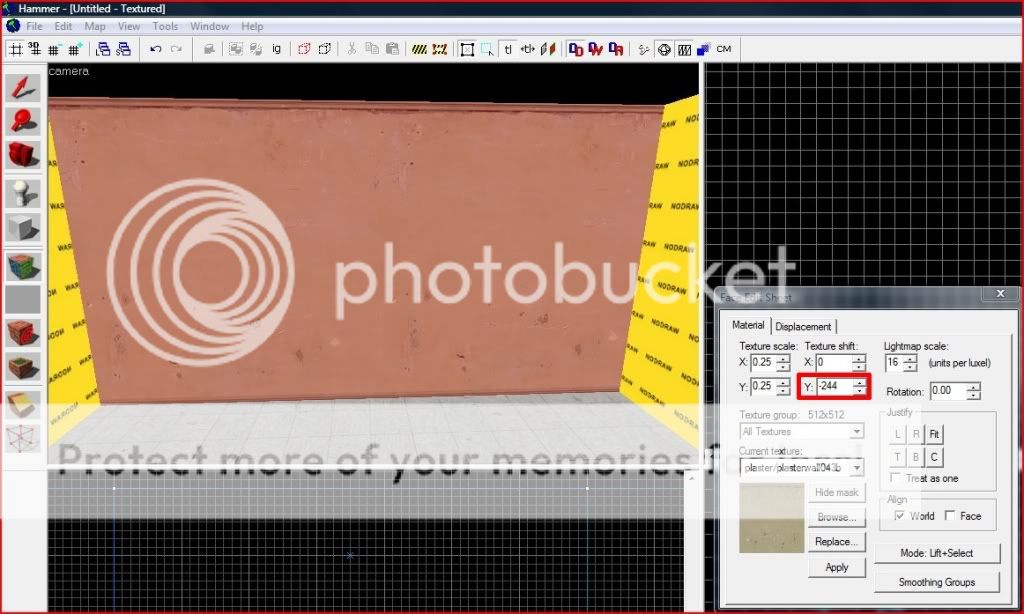Screen dimensions: 1024x614
Task: Click the Carve icon
Action: click(209, 49)
